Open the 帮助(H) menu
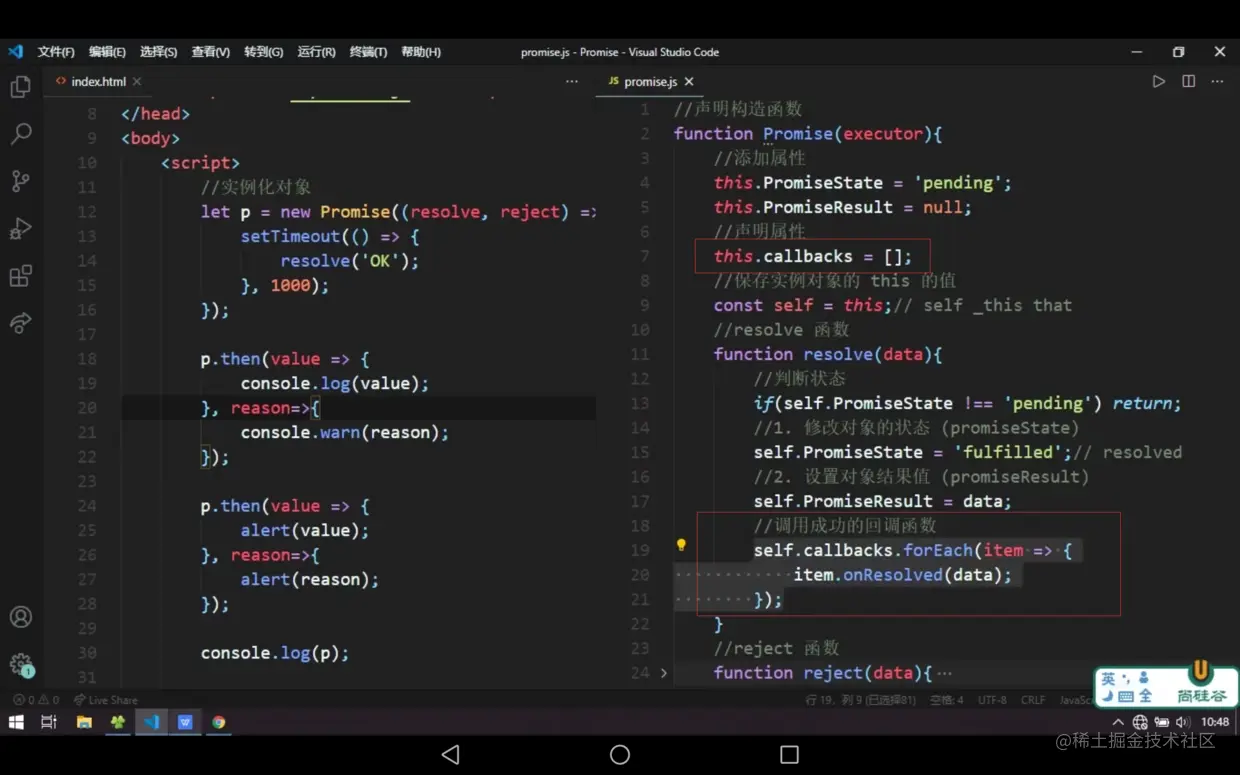This screenshot has height=775, width=1240. 421,52
